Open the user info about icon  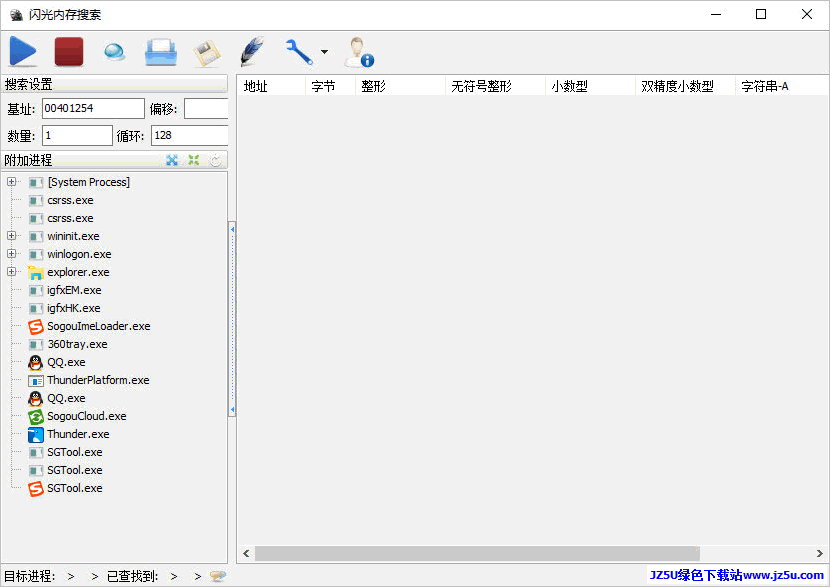359,52
